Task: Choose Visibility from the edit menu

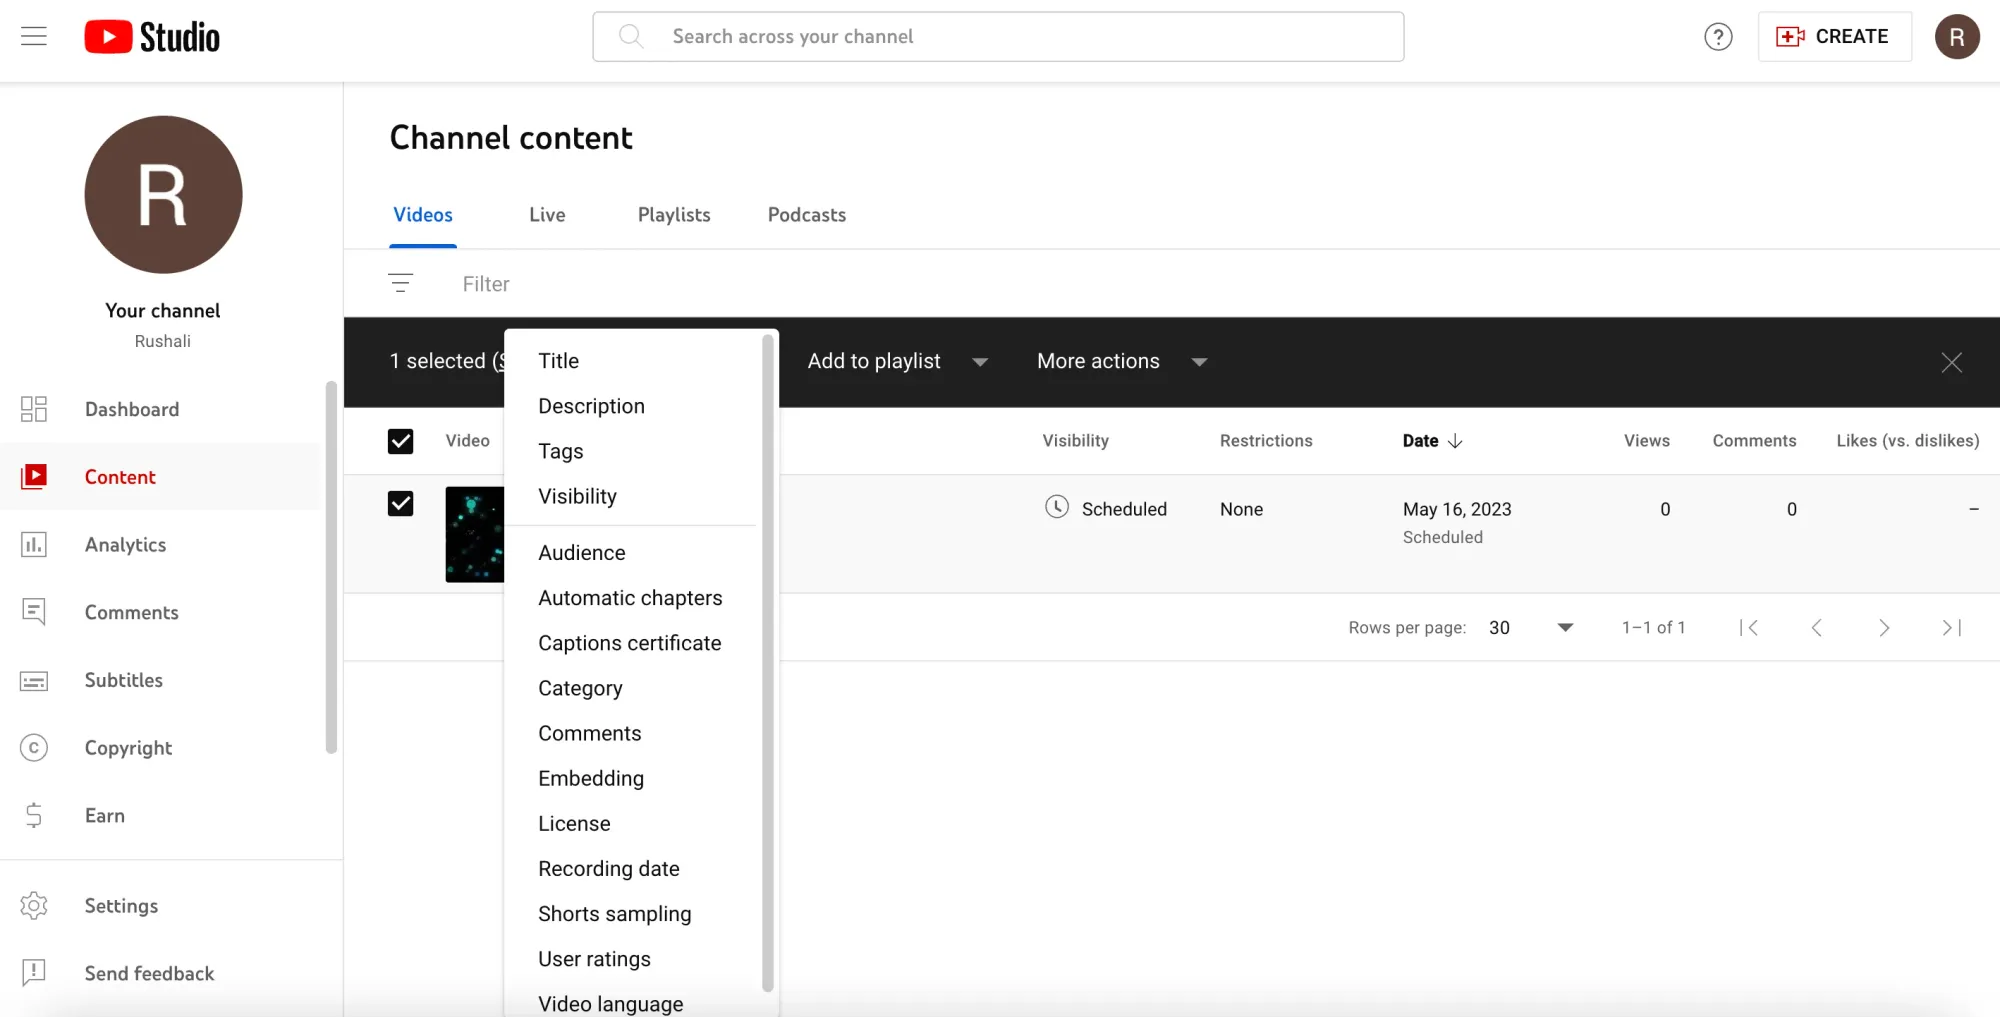Action: pos(577,497)
